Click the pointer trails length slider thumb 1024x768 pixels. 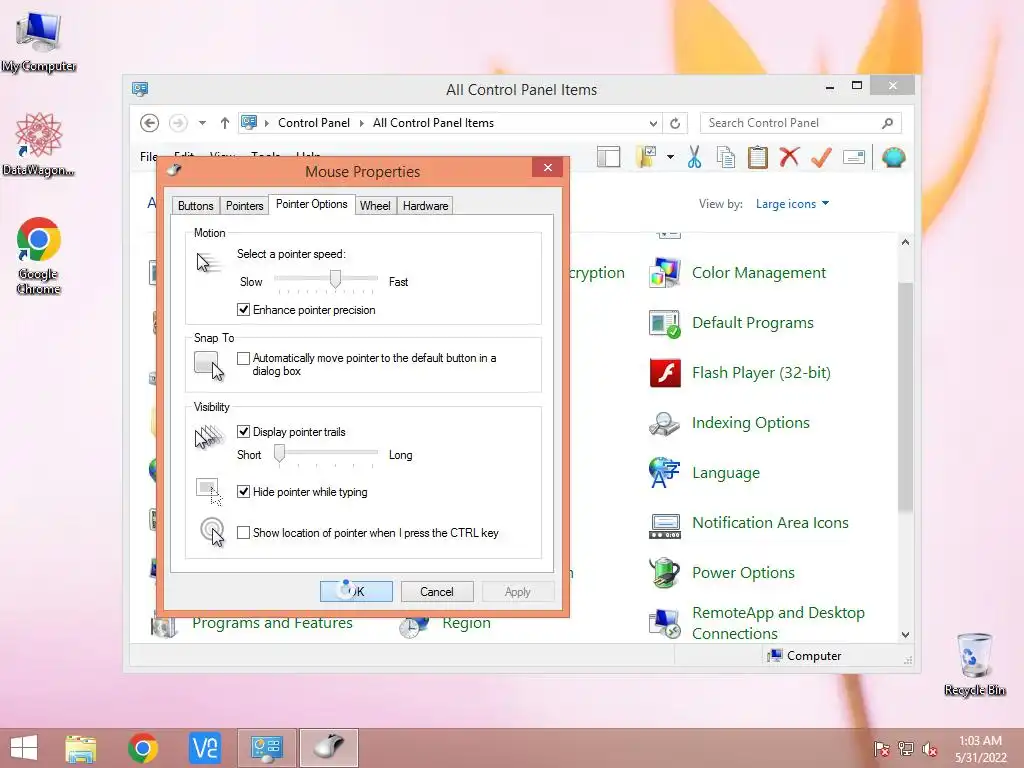(x=280, y=453)
